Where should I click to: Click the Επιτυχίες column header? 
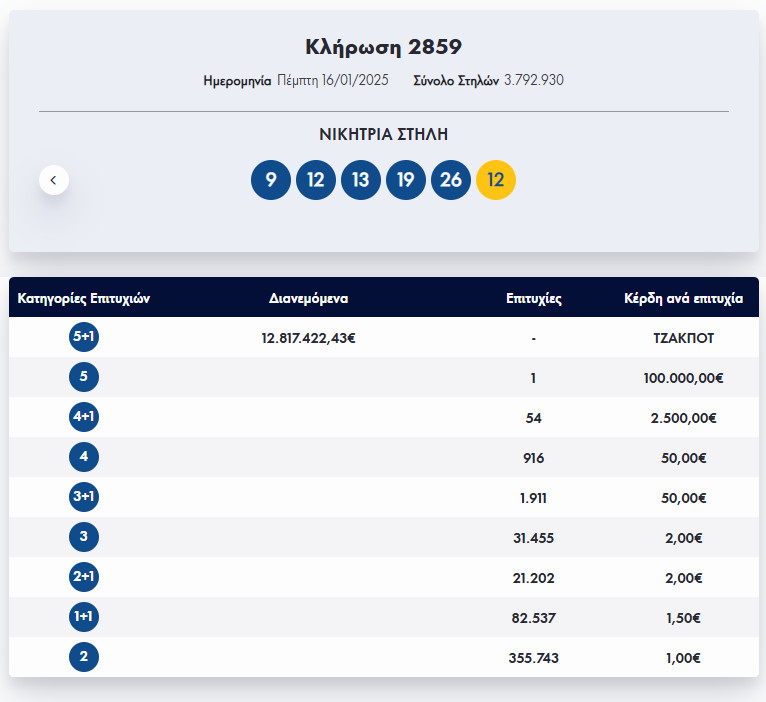pos(533,298)
